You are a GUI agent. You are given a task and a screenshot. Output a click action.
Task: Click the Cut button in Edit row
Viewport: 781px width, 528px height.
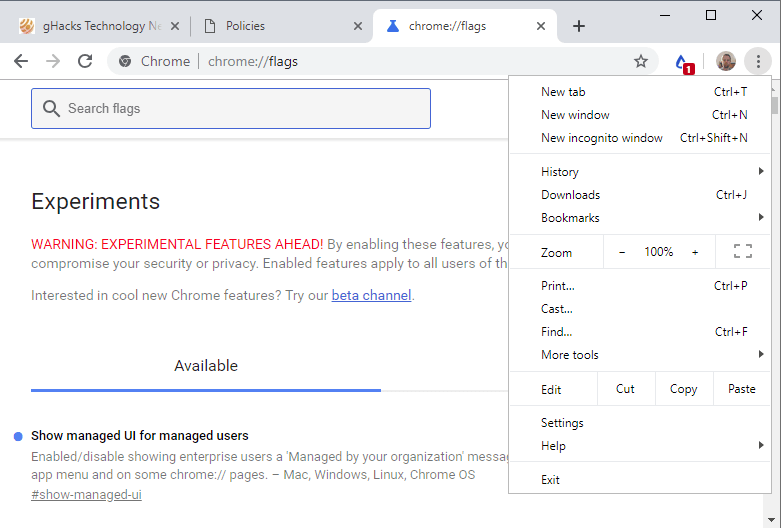(x=626, y=389)
